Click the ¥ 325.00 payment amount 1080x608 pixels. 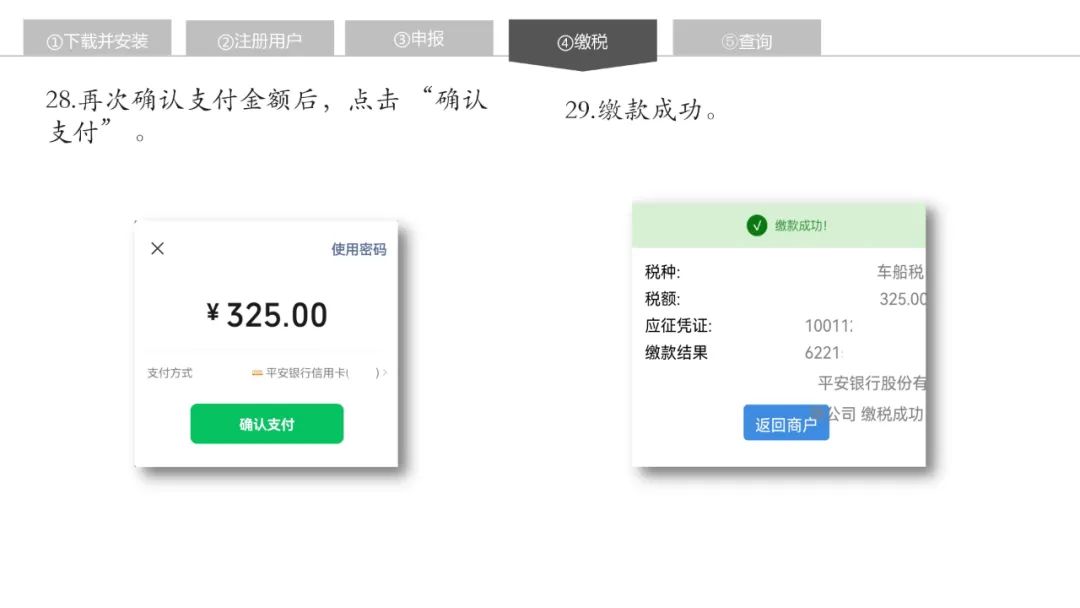pyautogui.click(x=267, y=315)
